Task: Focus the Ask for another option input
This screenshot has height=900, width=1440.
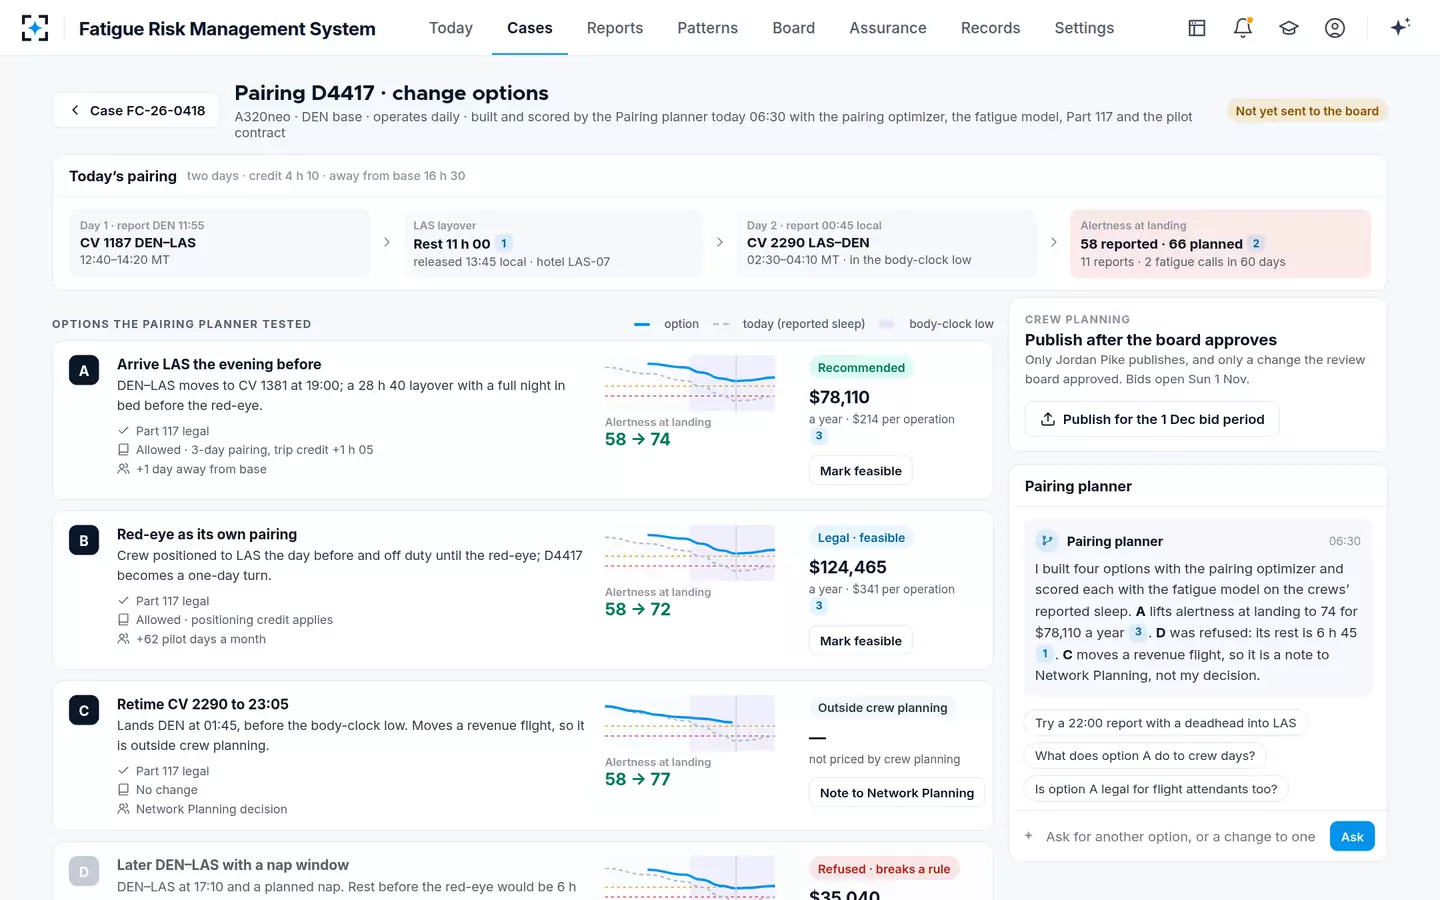Action: (1181, 836)
